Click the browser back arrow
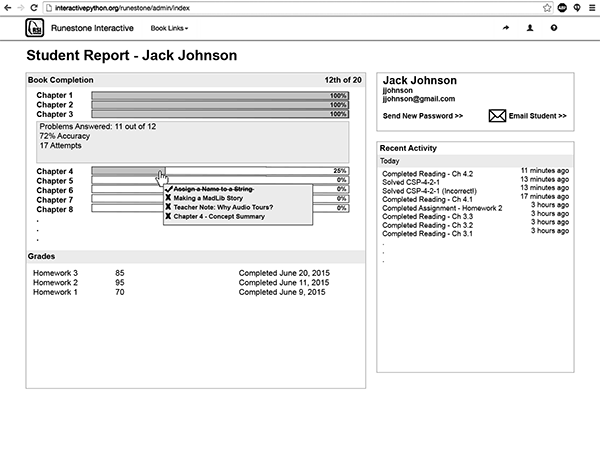This screenshot has height=457, width=600. [x=7, y=8]
